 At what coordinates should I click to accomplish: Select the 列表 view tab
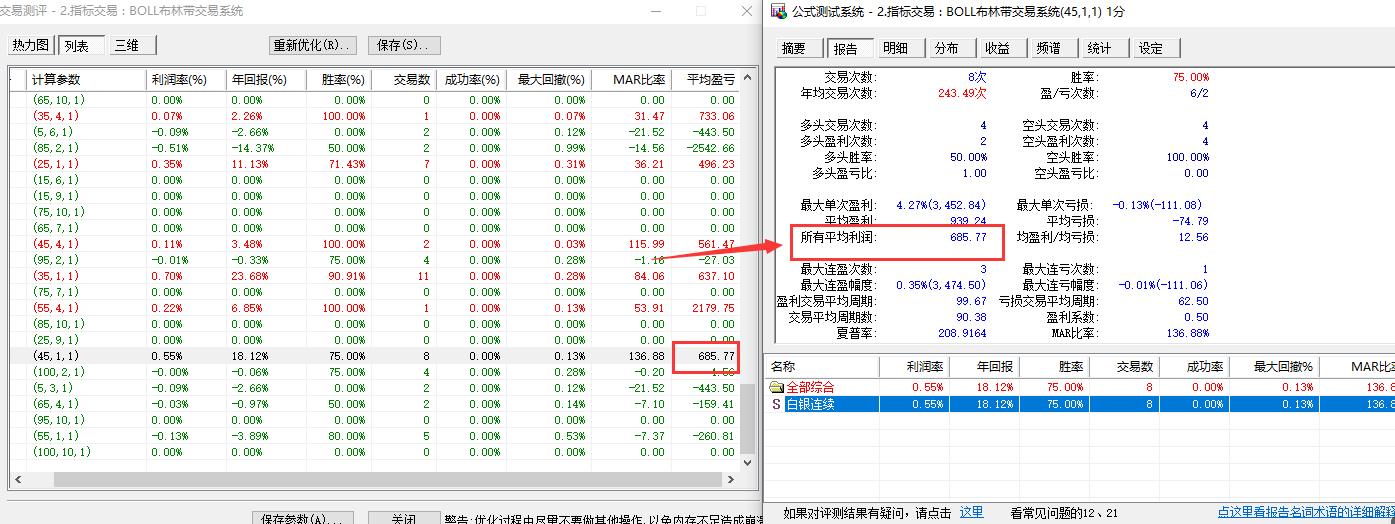point(80,45)
